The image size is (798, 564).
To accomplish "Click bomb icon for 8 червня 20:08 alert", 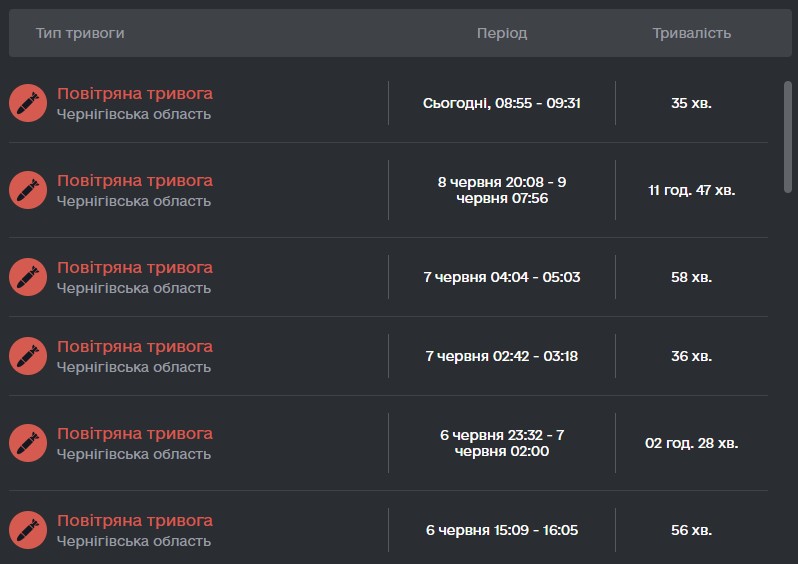I will (28, 190).
